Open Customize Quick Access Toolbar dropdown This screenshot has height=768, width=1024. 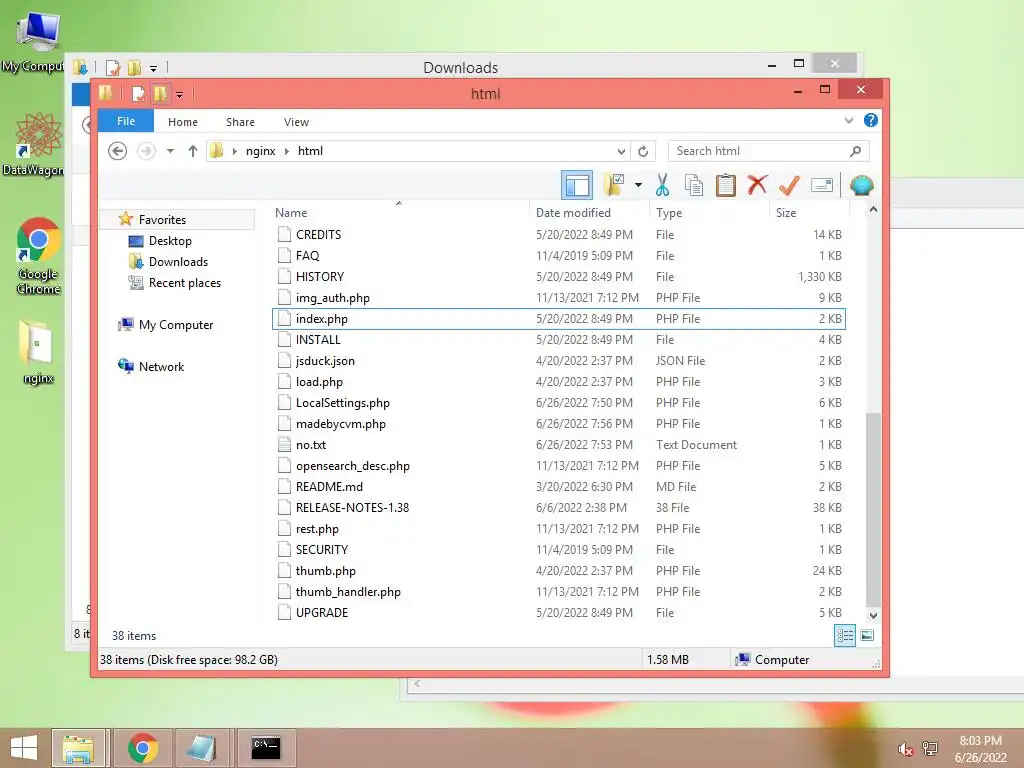(179, 94)
